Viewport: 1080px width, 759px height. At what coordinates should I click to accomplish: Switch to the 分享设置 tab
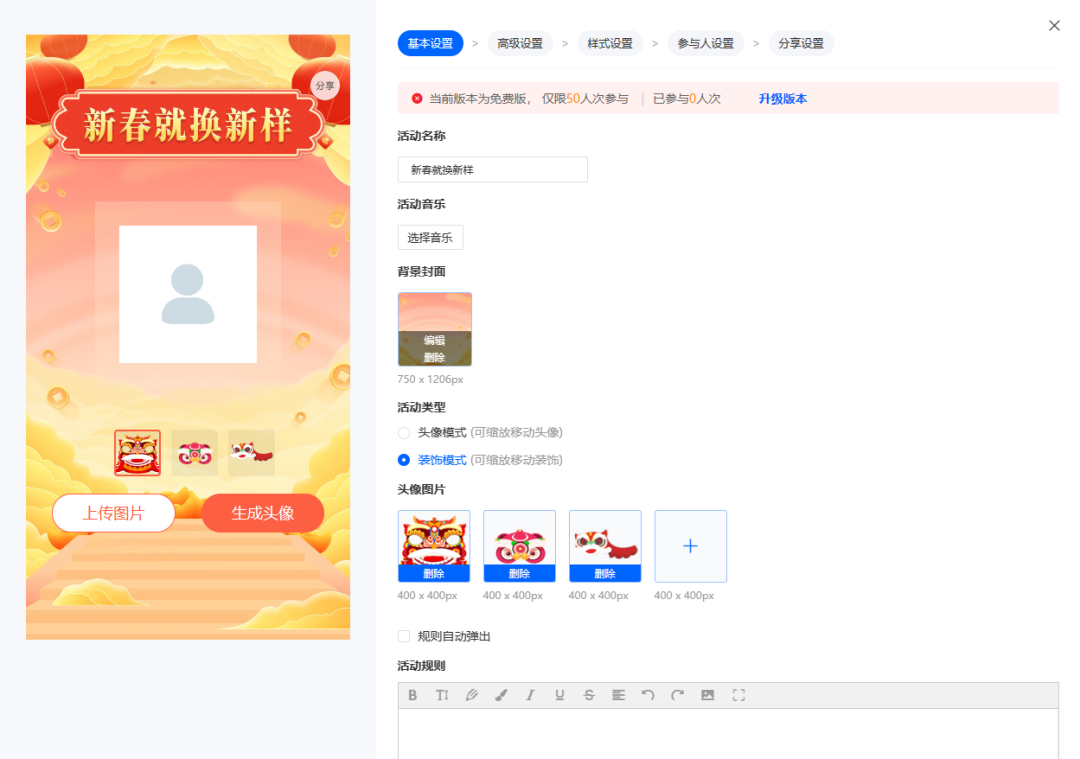click(x=801, y=43)
